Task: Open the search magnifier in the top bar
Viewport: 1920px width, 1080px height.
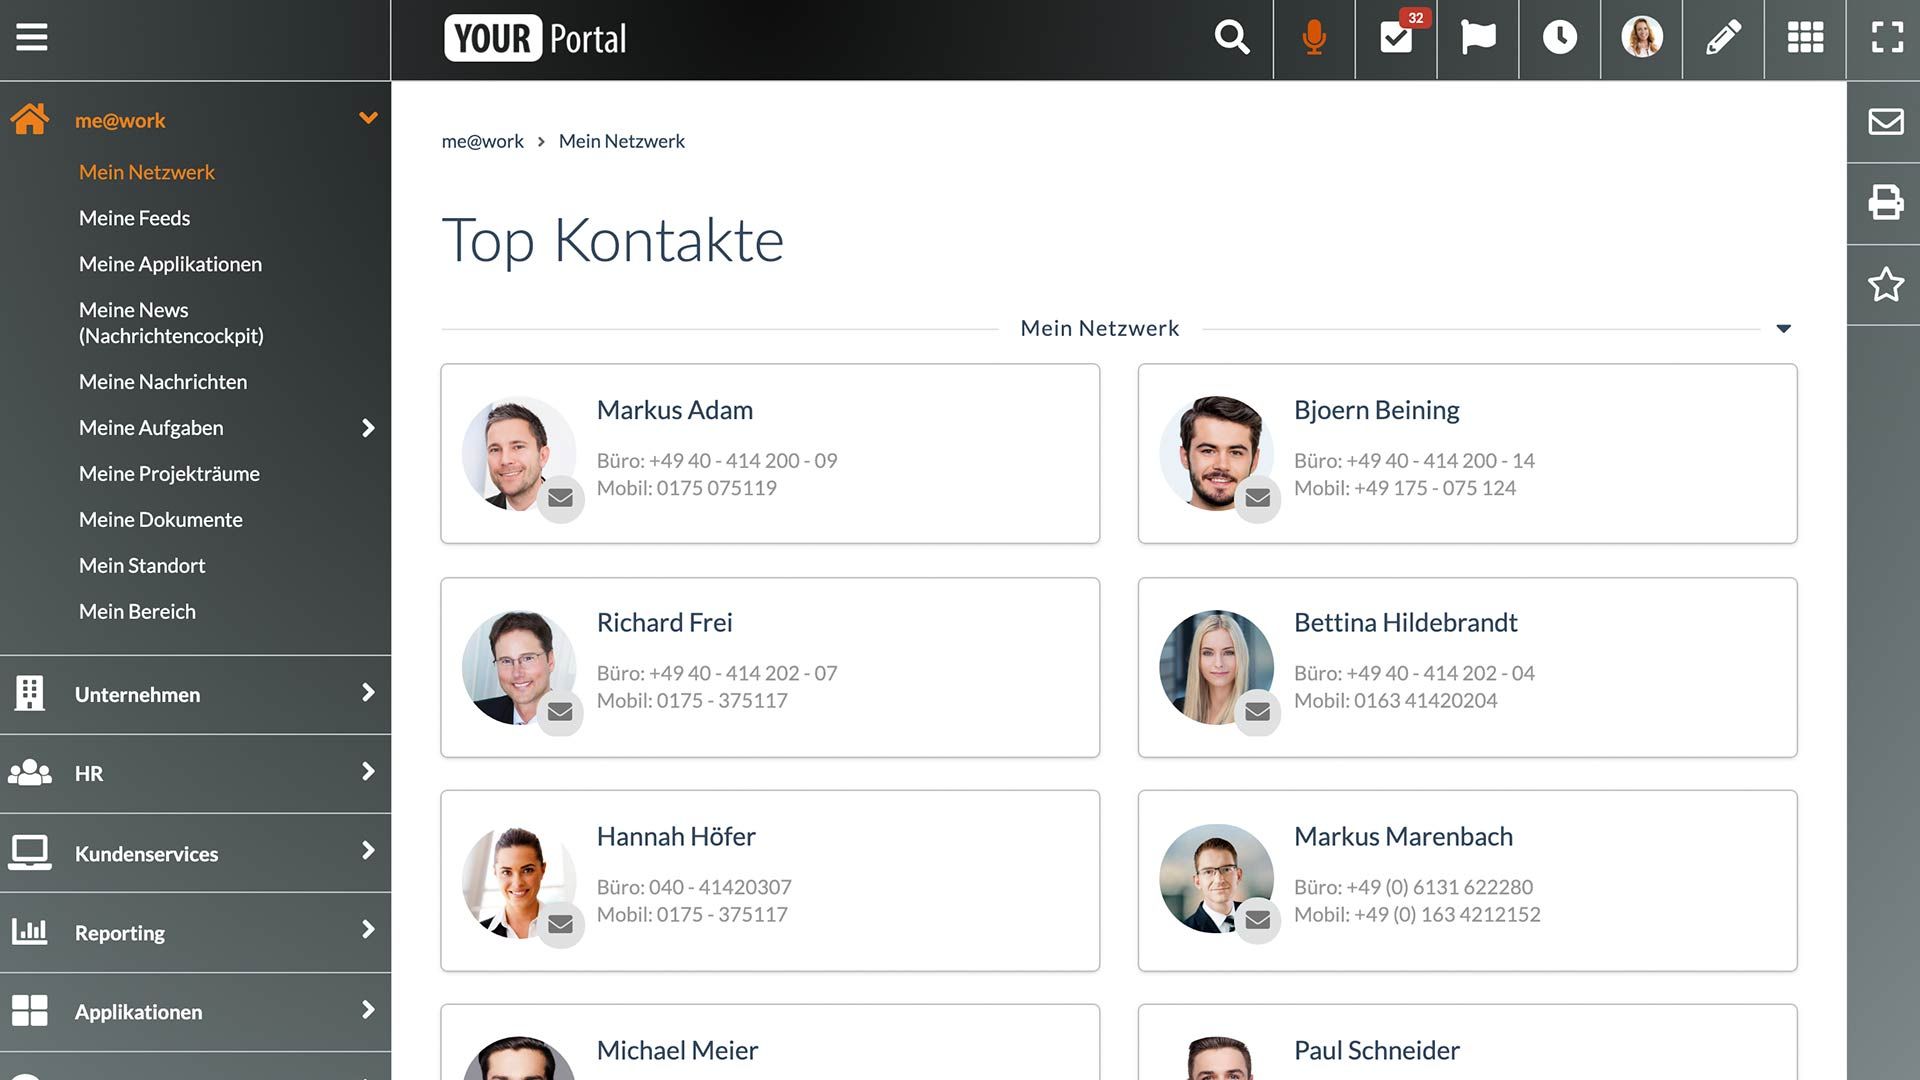Action: tap(1232, 38)
